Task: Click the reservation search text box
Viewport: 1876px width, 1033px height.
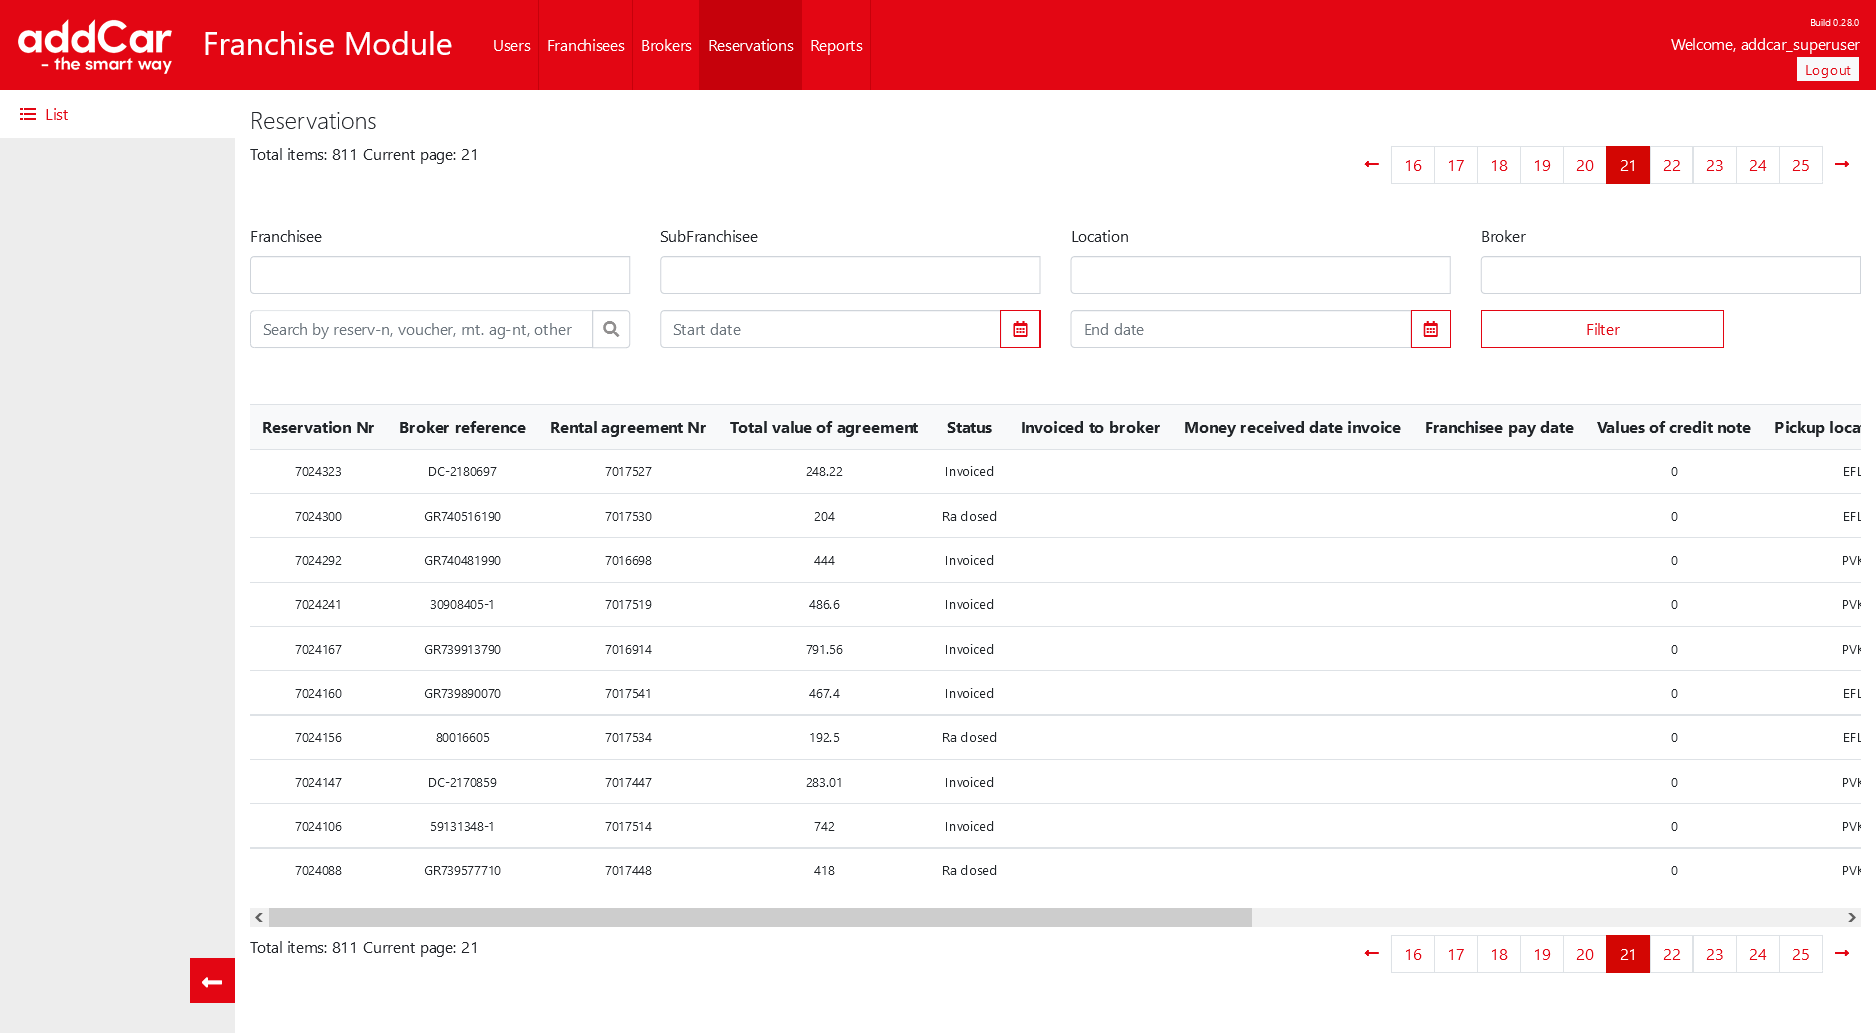Action: pyautogui.click(x=421, y=329)
